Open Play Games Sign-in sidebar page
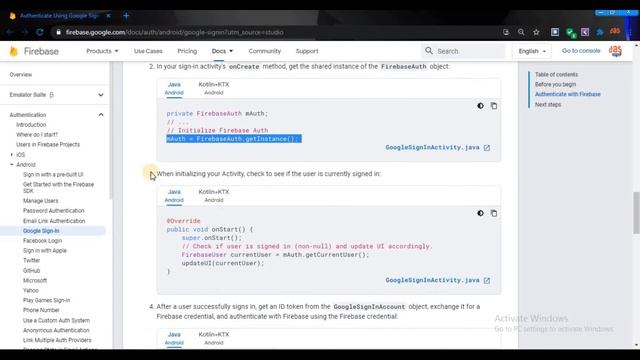This screenshot has height=360, width=640. point(47,300)
